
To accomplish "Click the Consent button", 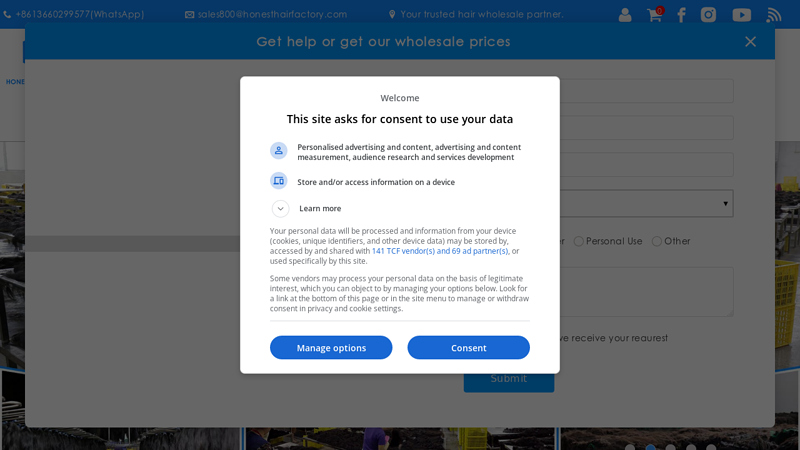I will [x=468, y=348].
